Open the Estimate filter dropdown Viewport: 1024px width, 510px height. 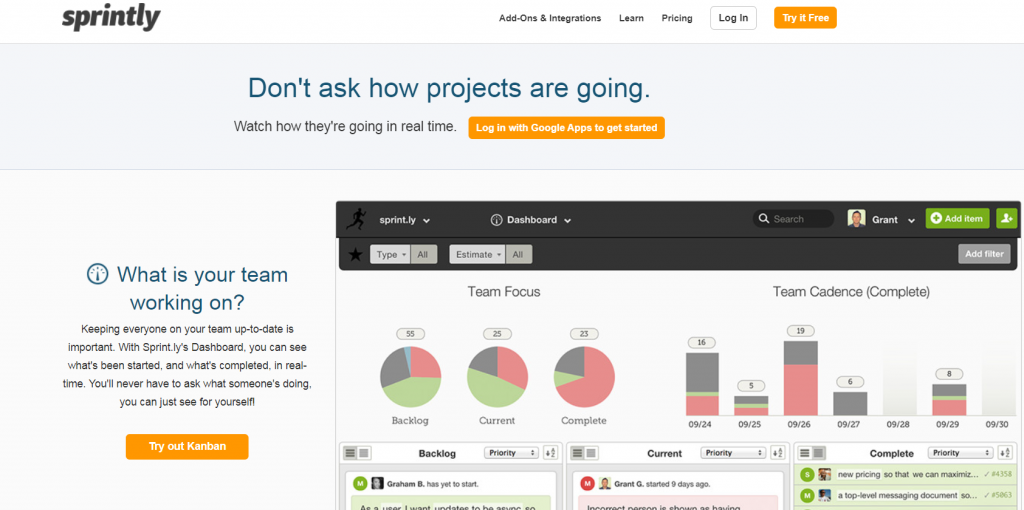point(477,255)
